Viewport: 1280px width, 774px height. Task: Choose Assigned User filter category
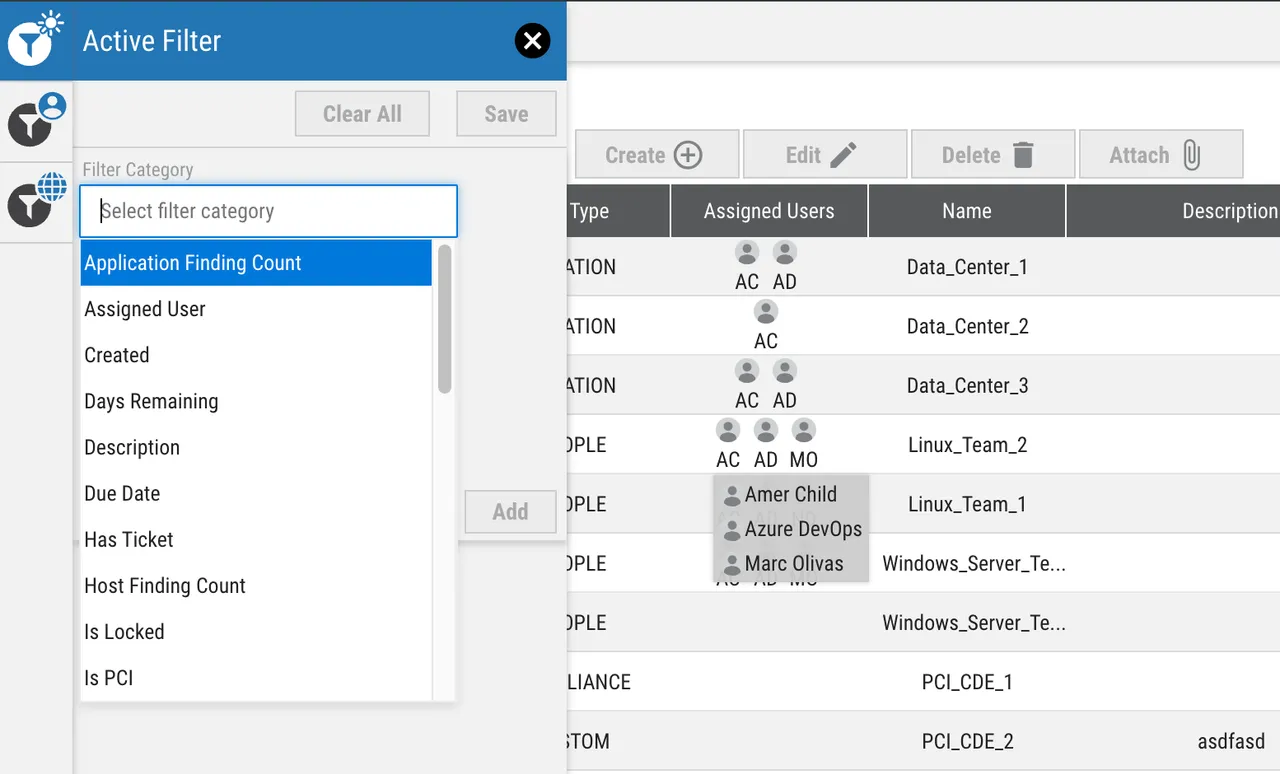(x=256, y=309)
